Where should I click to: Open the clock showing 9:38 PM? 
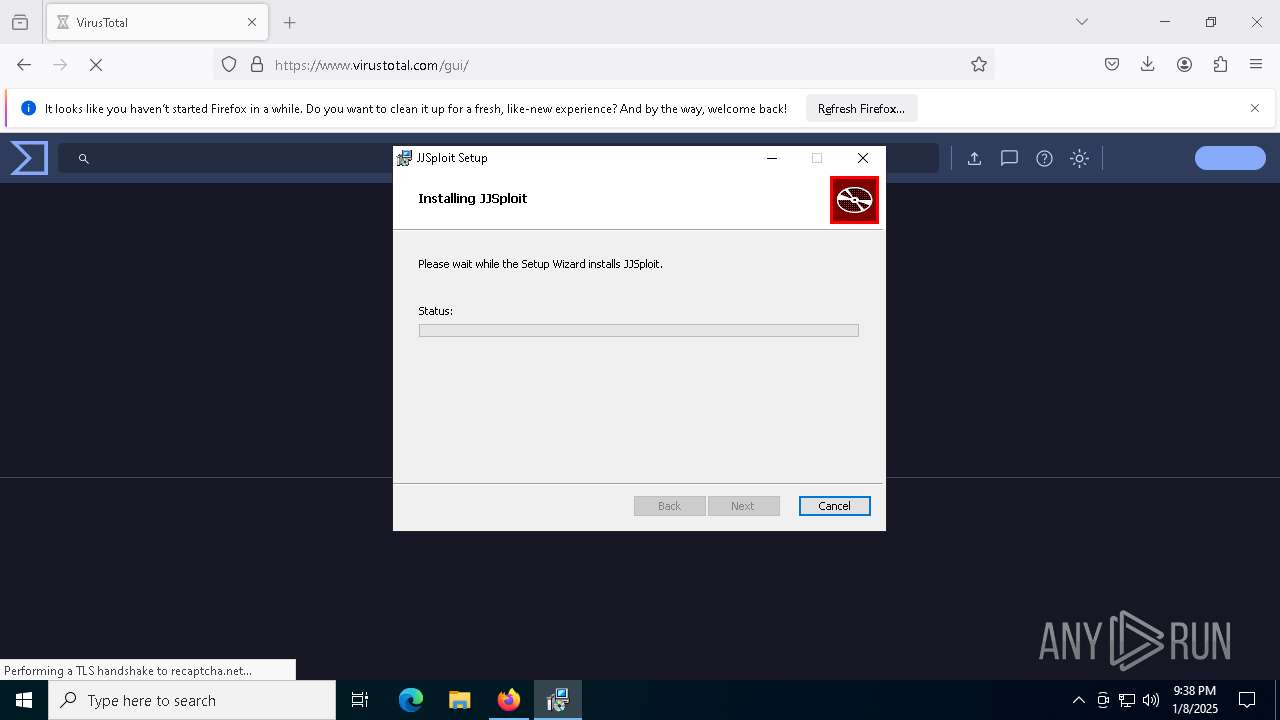click(x=1195, y=700)
